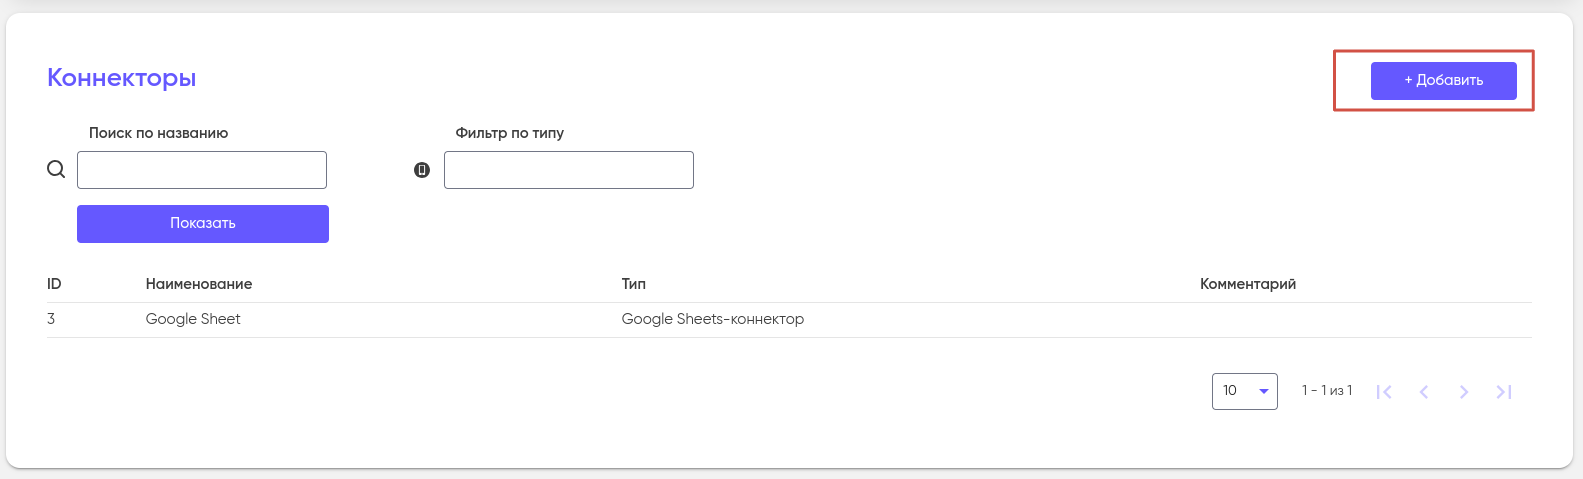Go to previous page arrow
Image resolution: width=1583 pixels, height=479 pixels.
pos(1424,392)
